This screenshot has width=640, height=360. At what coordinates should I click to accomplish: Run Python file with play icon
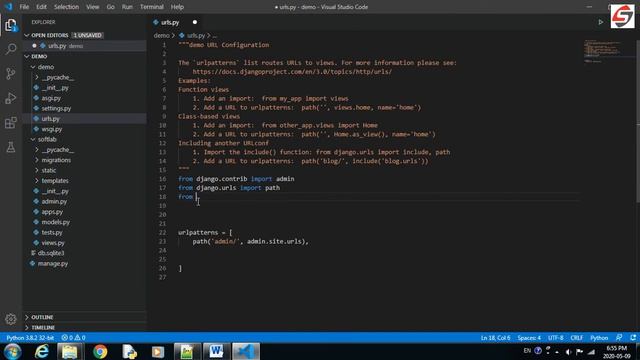click(x=601, y=22)
